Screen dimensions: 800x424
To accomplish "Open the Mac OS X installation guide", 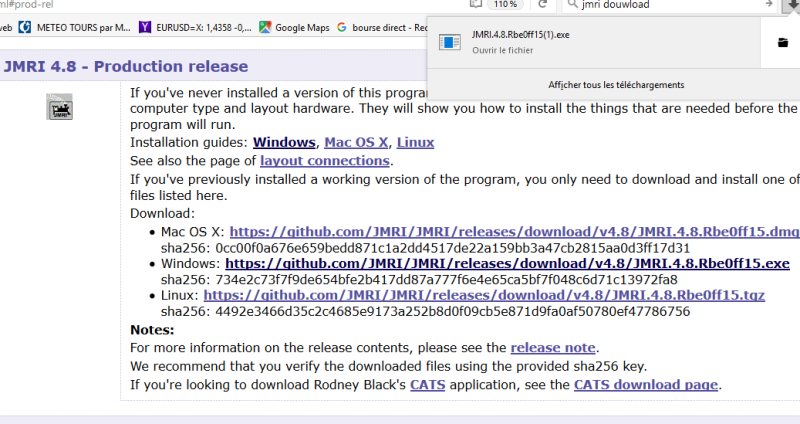I will pos(355,143).
